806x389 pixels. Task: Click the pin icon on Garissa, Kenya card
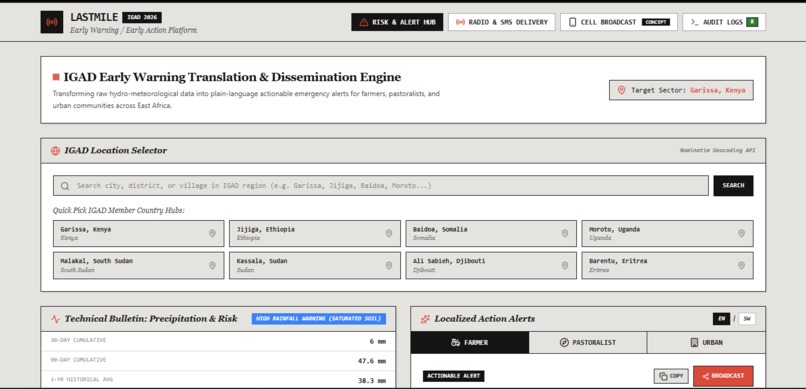(212, 233)
